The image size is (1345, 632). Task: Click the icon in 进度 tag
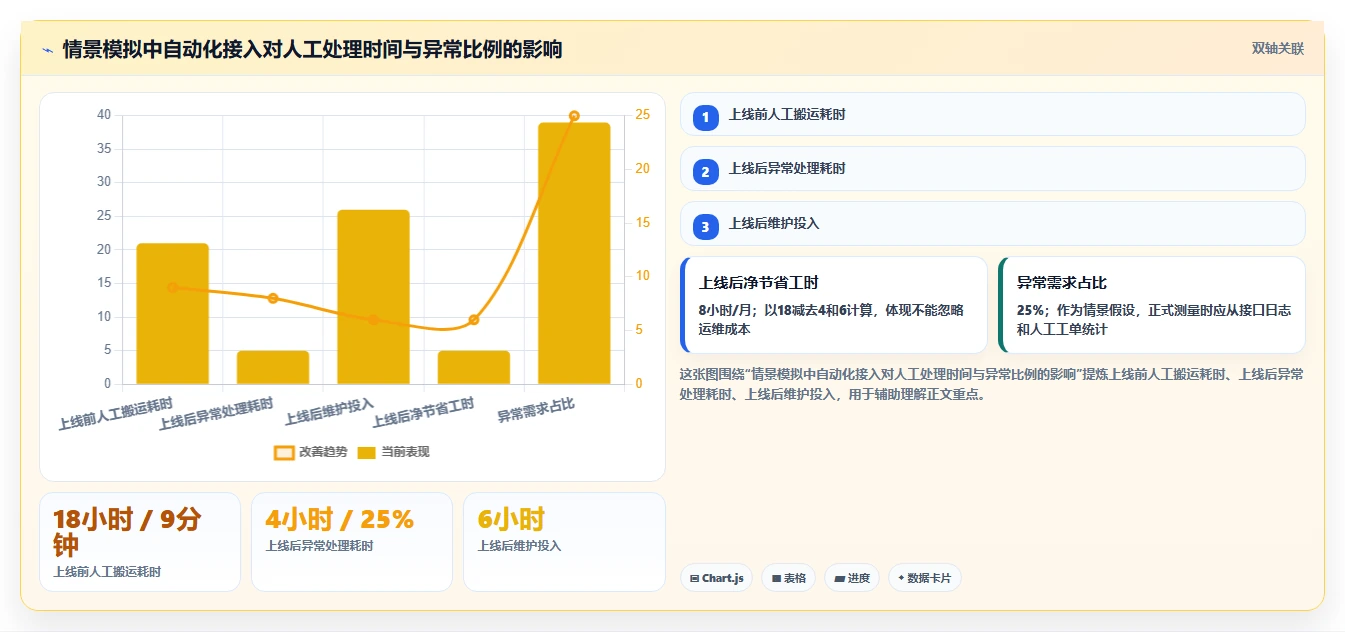click(839, 578)
